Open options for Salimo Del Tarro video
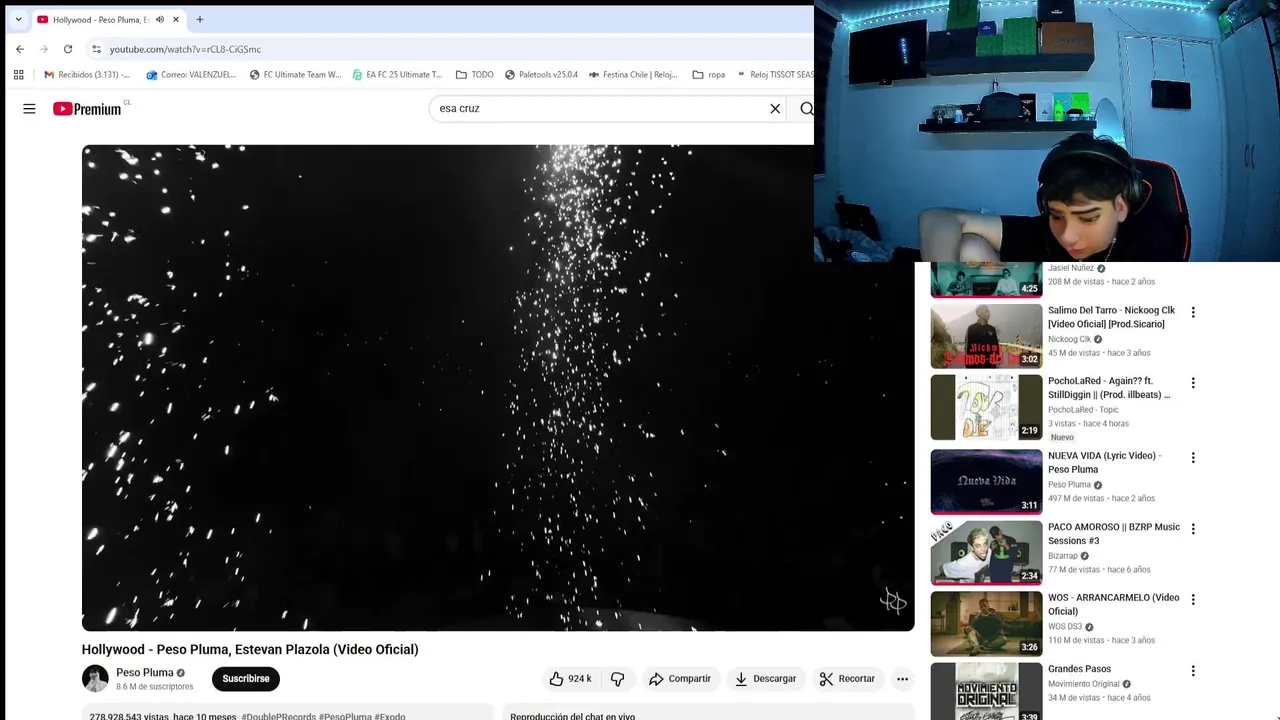Image resolution: width=1280 pixels, height=720 pixels. (1192, 312)
